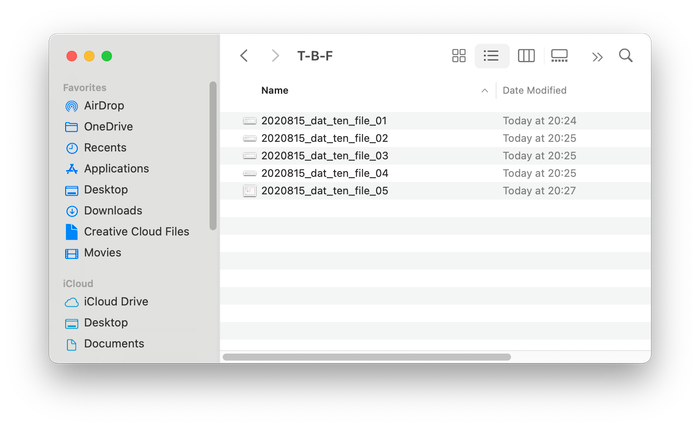Click the Applications icon in sidebar
700x428 pixels.
(71, 169)
